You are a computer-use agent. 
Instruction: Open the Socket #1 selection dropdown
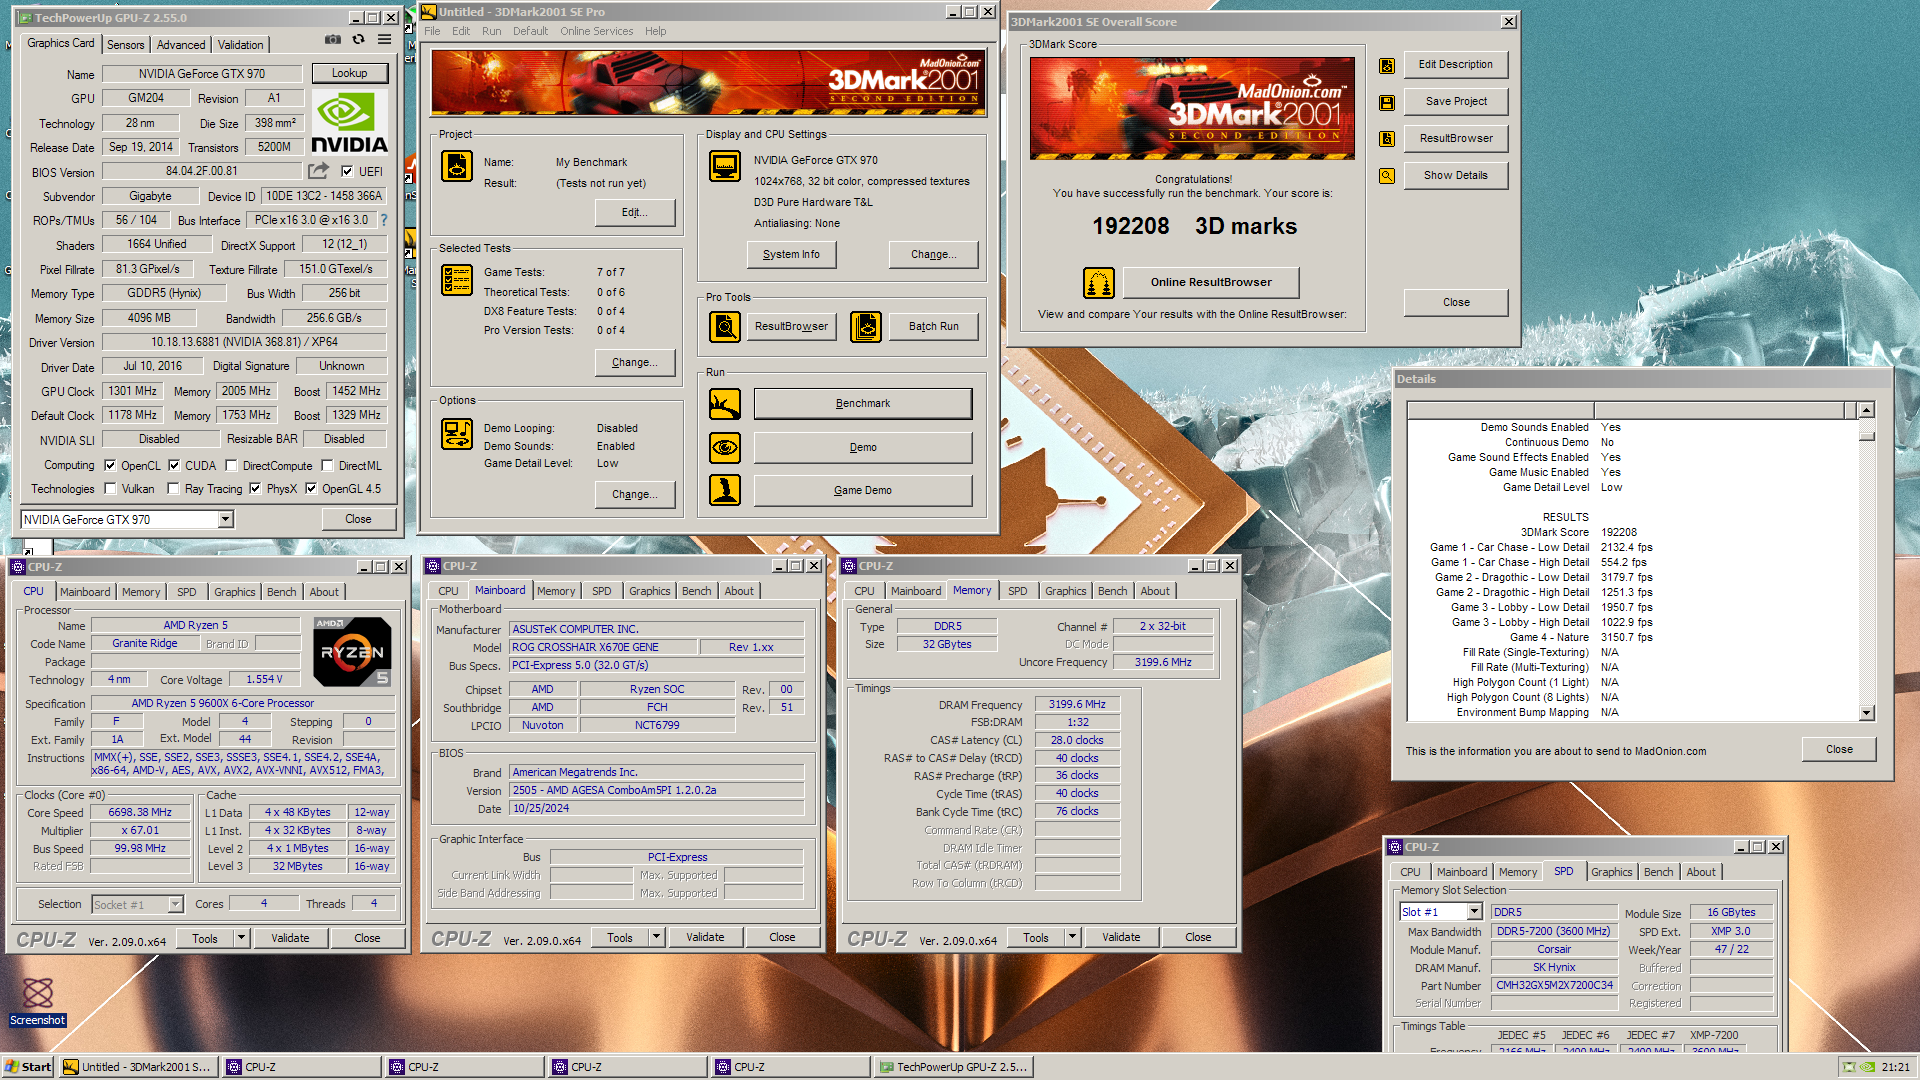coord(175,904)
